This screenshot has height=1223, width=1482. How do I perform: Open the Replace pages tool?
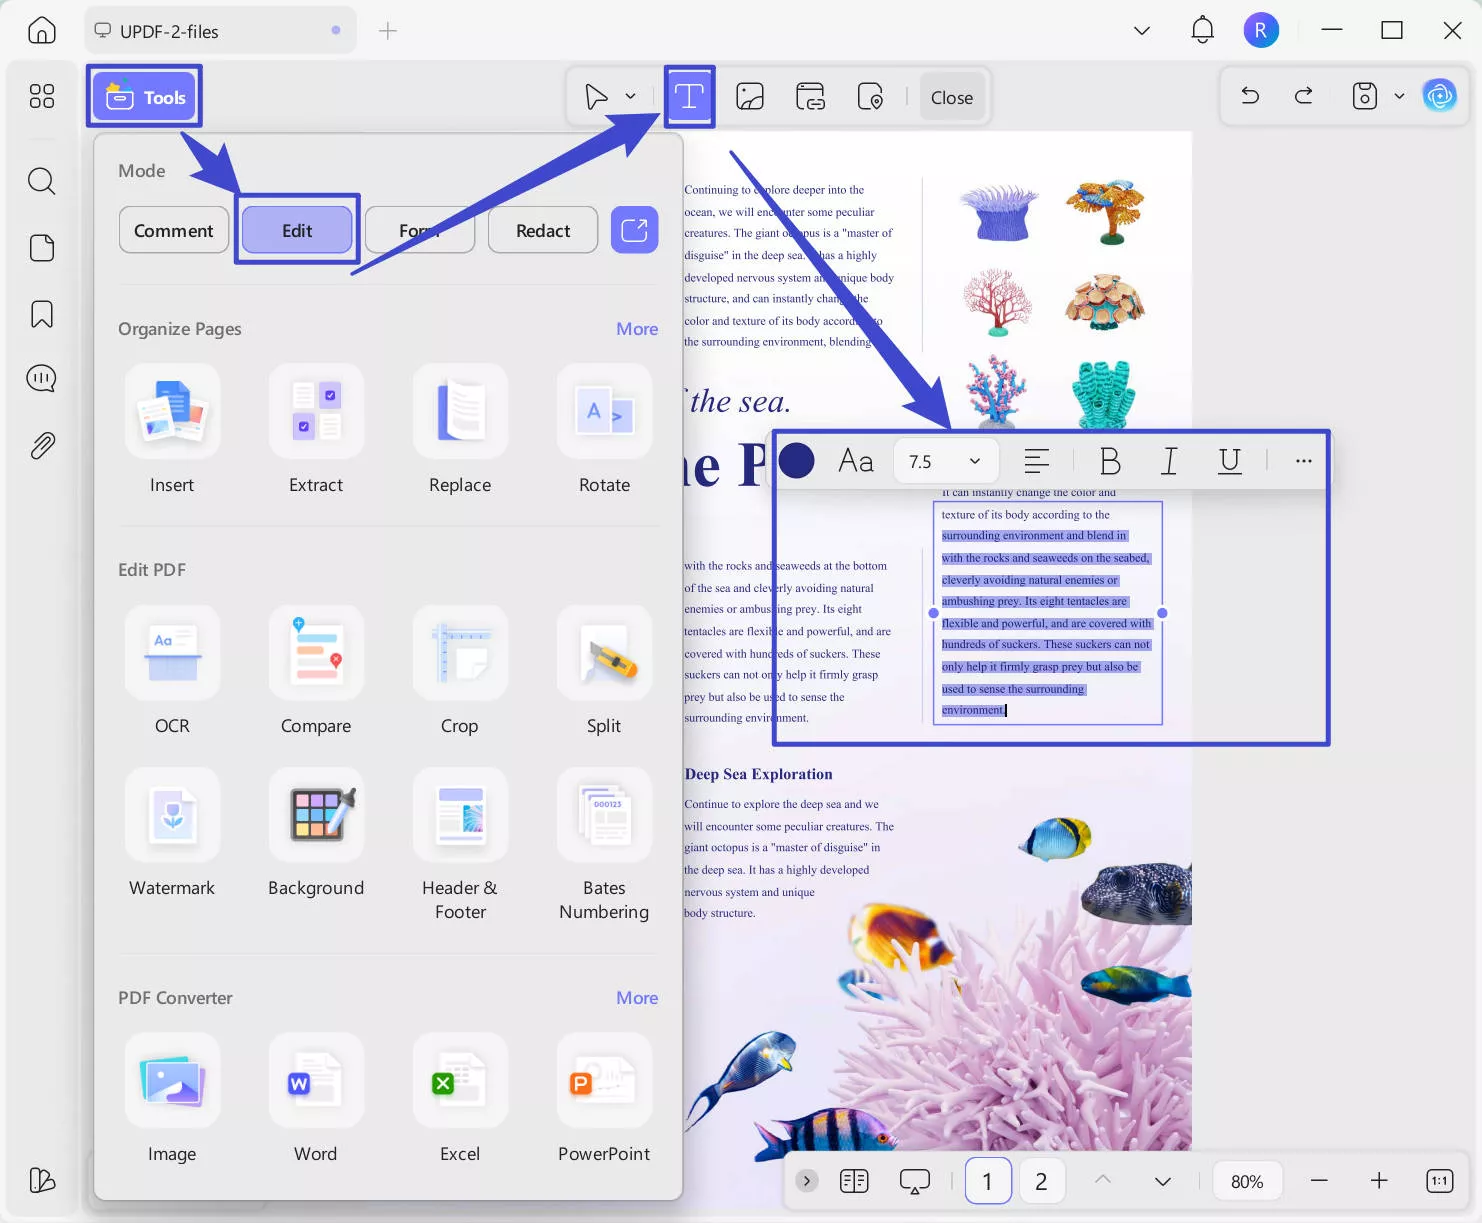click(x=460, y=430)
